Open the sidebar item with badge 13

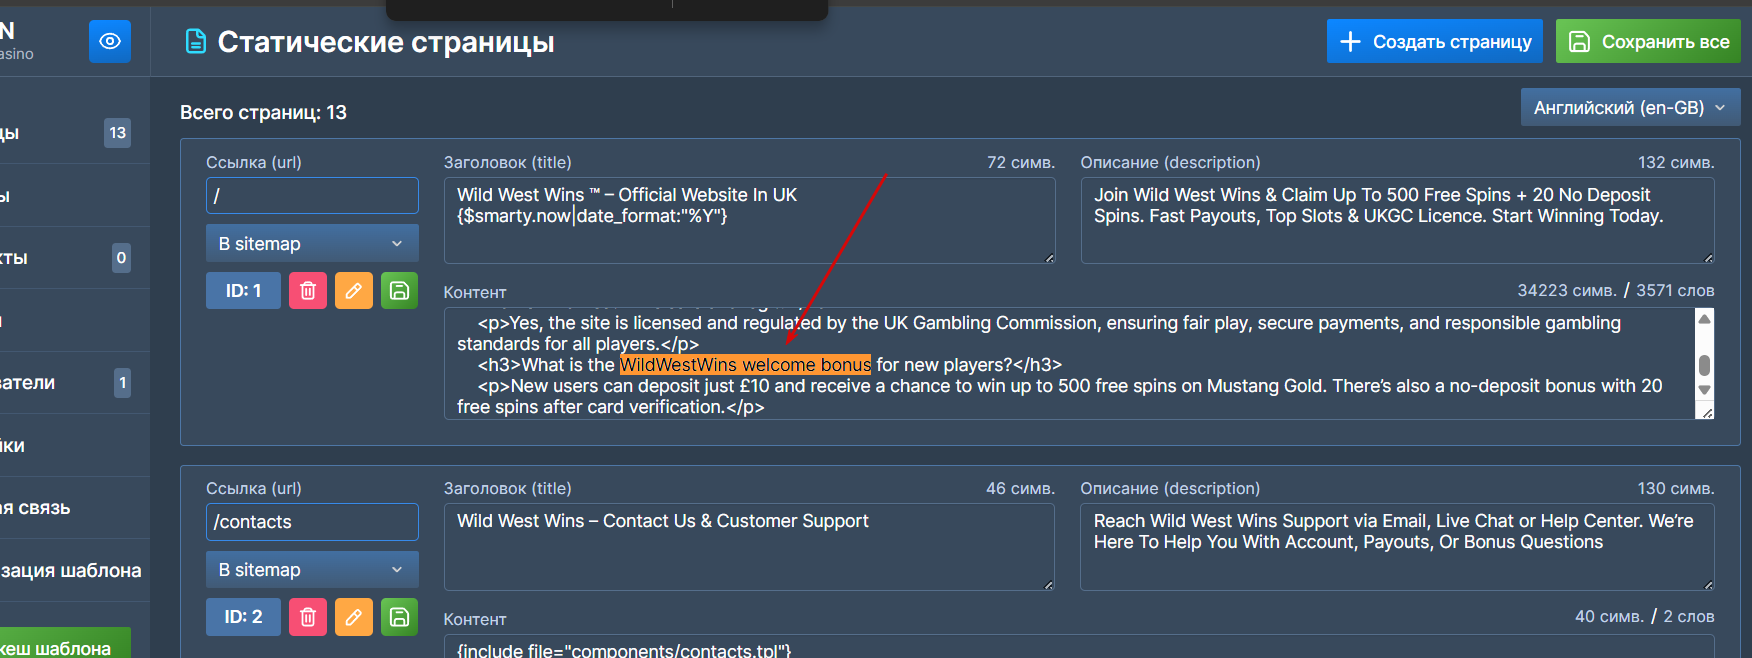click(74, 133)
